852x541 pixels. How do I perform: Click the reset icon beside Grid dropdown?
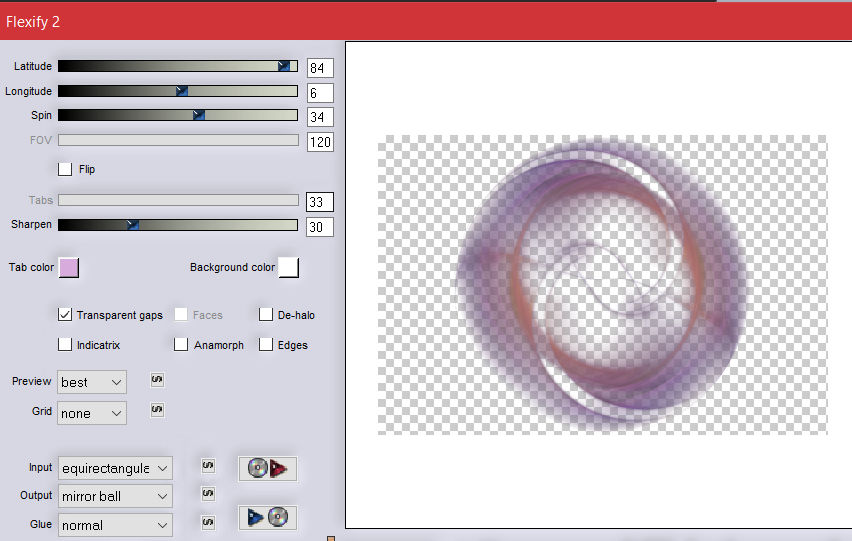(157, 410)
